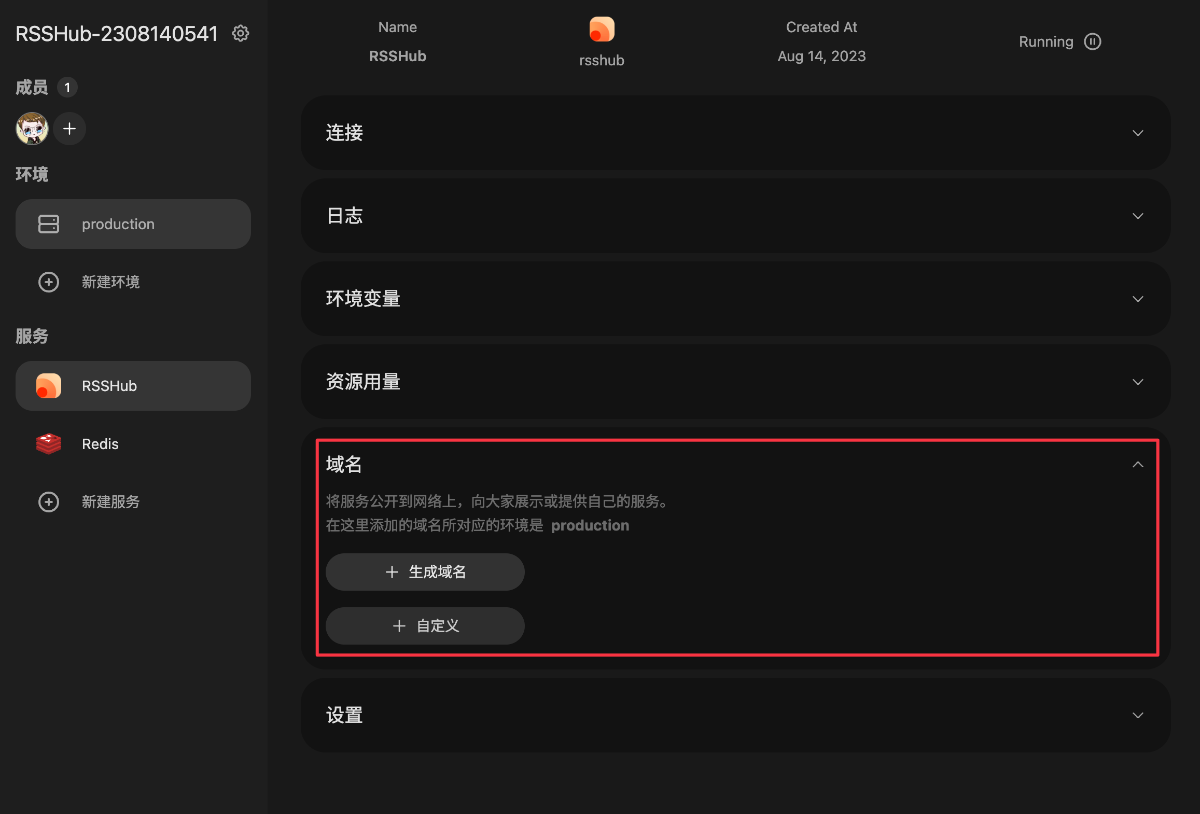Create a new service (新建服务)
Viewport: 1200px width, 814px height.
pyautogui.click(x=133, y=502)
